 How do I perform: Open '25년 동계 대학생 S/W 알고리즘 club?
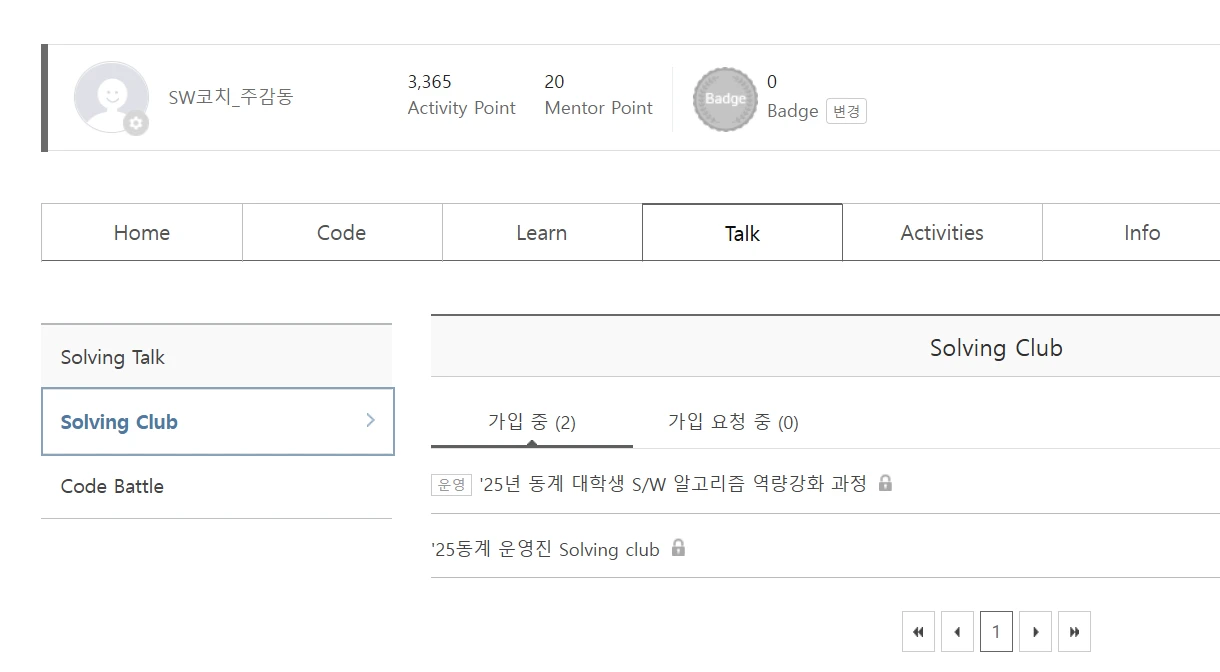pyautogui.click(x=673, y=484)
